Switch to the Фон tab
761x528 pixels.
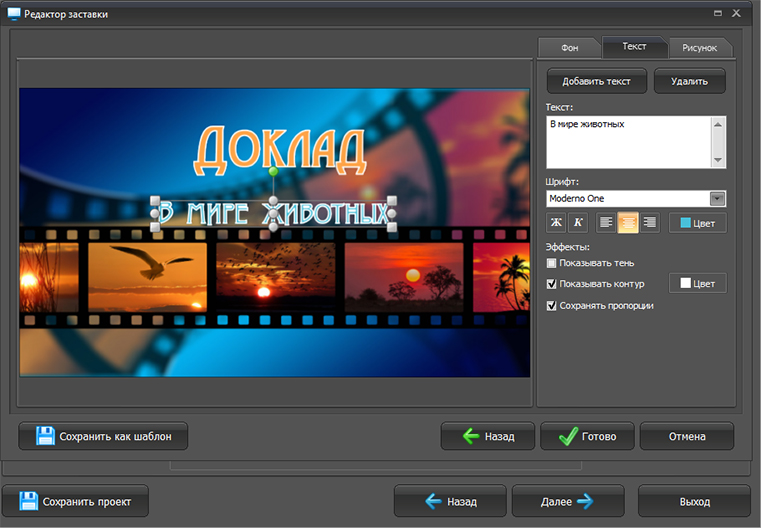[569, 48]
